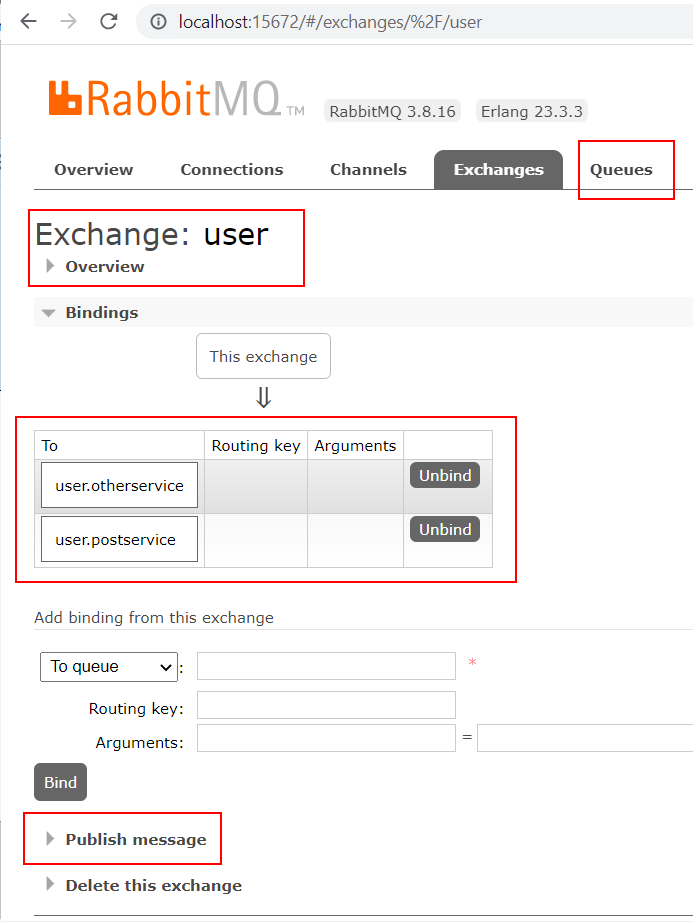
Task: Open the Connections tab
Action: (x=232, y=170)
